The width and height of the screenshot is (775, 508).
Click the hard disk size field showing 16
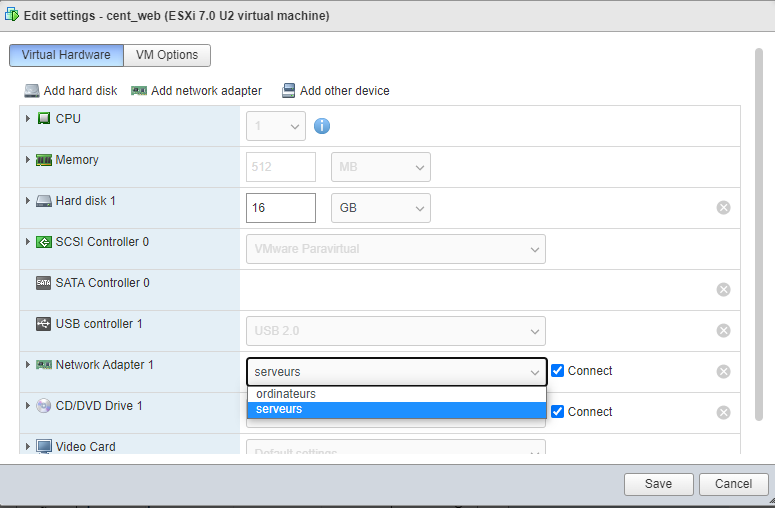coord(281,208)
